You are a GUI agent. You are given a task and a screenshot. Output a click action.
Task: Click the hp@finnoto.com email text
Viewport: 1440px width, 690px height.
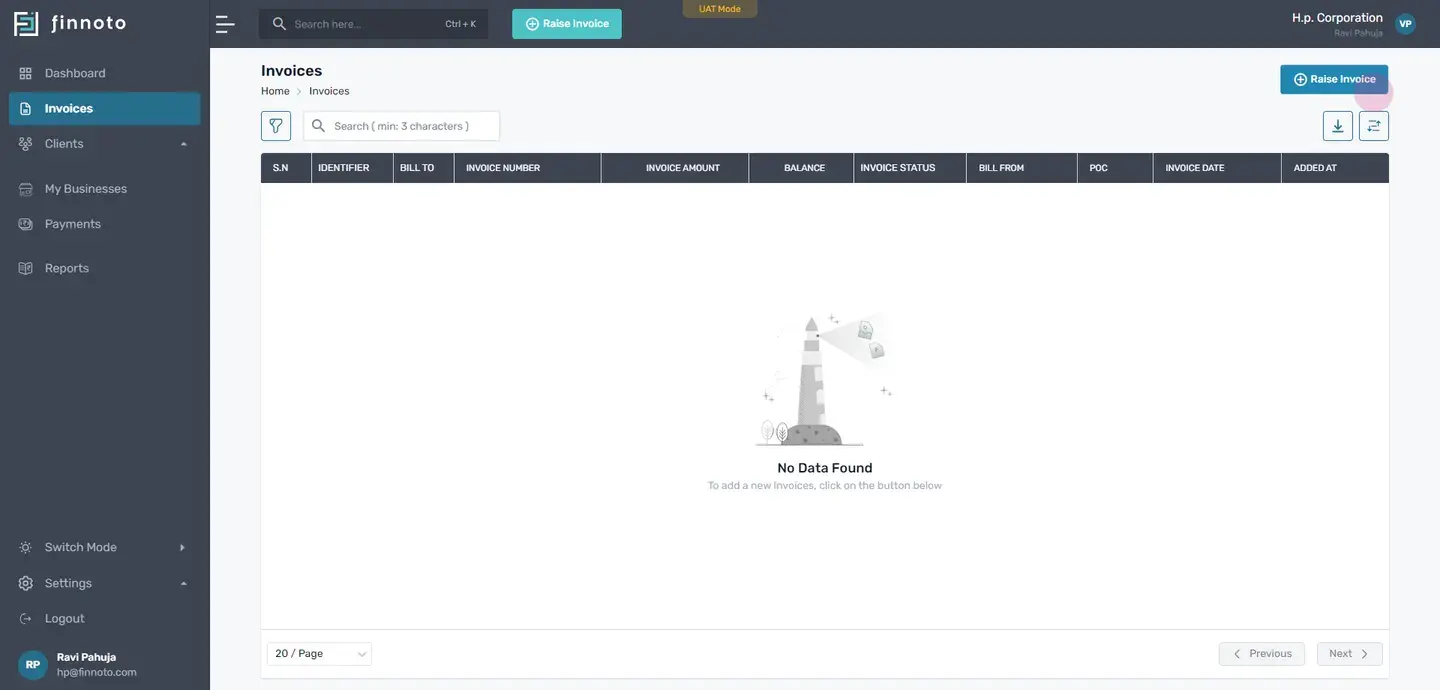[x=97, y=673]
